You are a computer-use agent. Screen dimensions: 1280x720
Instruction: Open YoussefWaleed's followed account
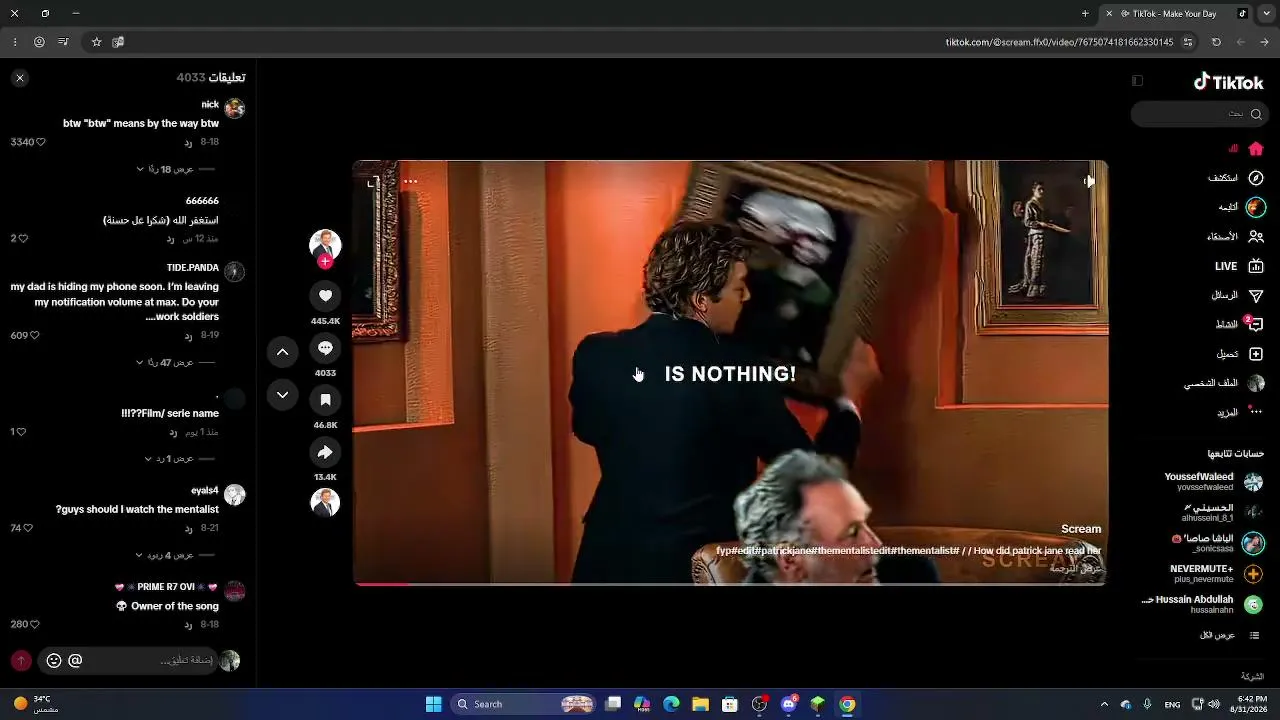[1213, 481]
